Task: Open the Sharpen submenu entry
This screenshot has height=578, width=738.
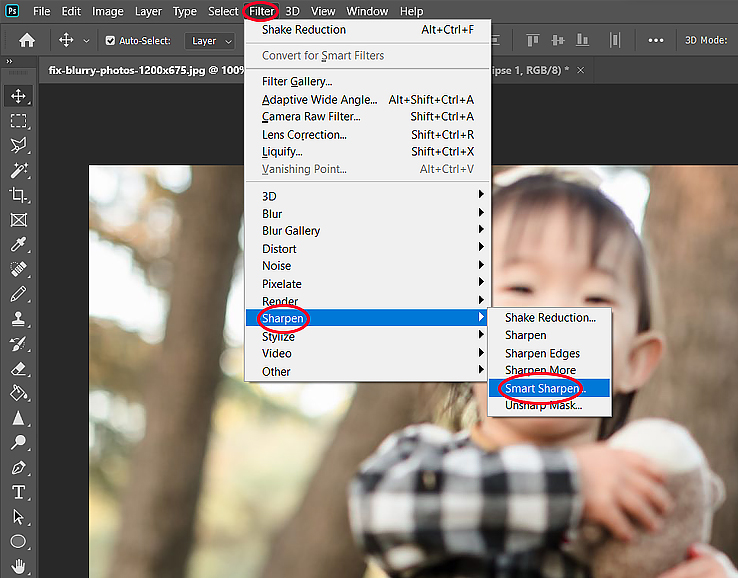Action: click(367, 318)
